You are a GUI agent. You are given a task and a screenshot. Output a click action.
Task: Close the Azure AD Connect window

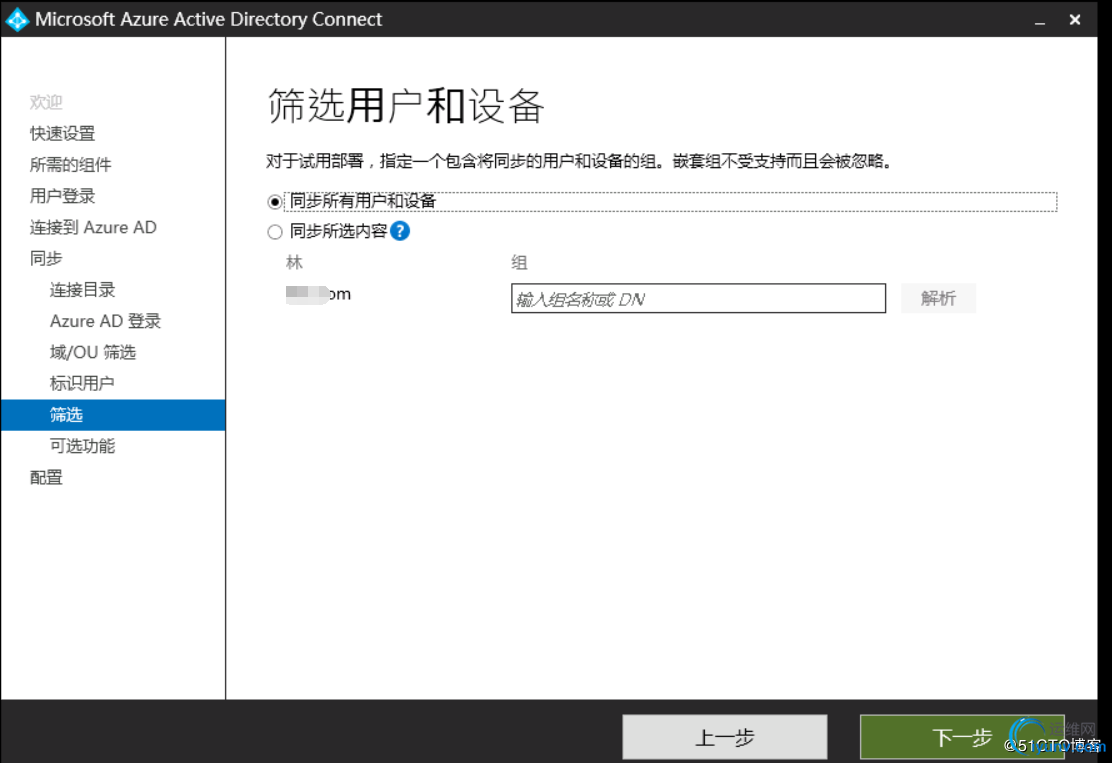point(1075,20)
